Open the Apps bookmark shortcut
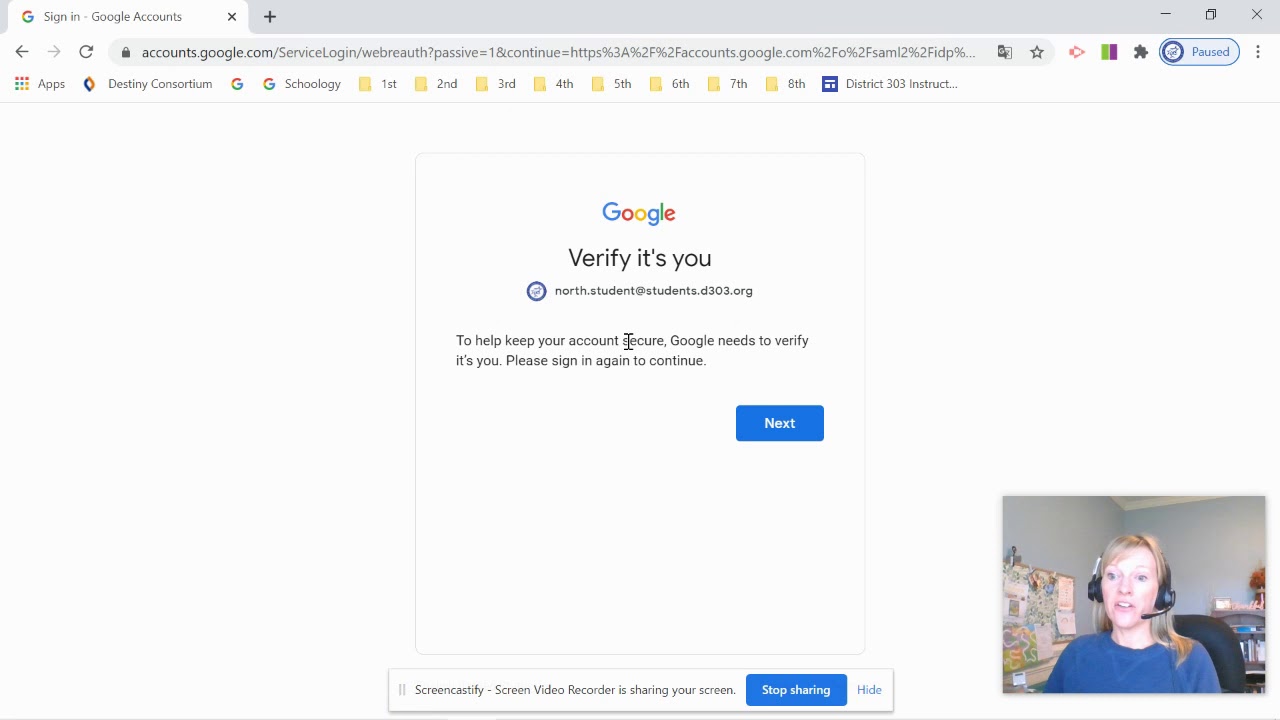The height and width of the screenshot is (720, 1280). [40, 84]
